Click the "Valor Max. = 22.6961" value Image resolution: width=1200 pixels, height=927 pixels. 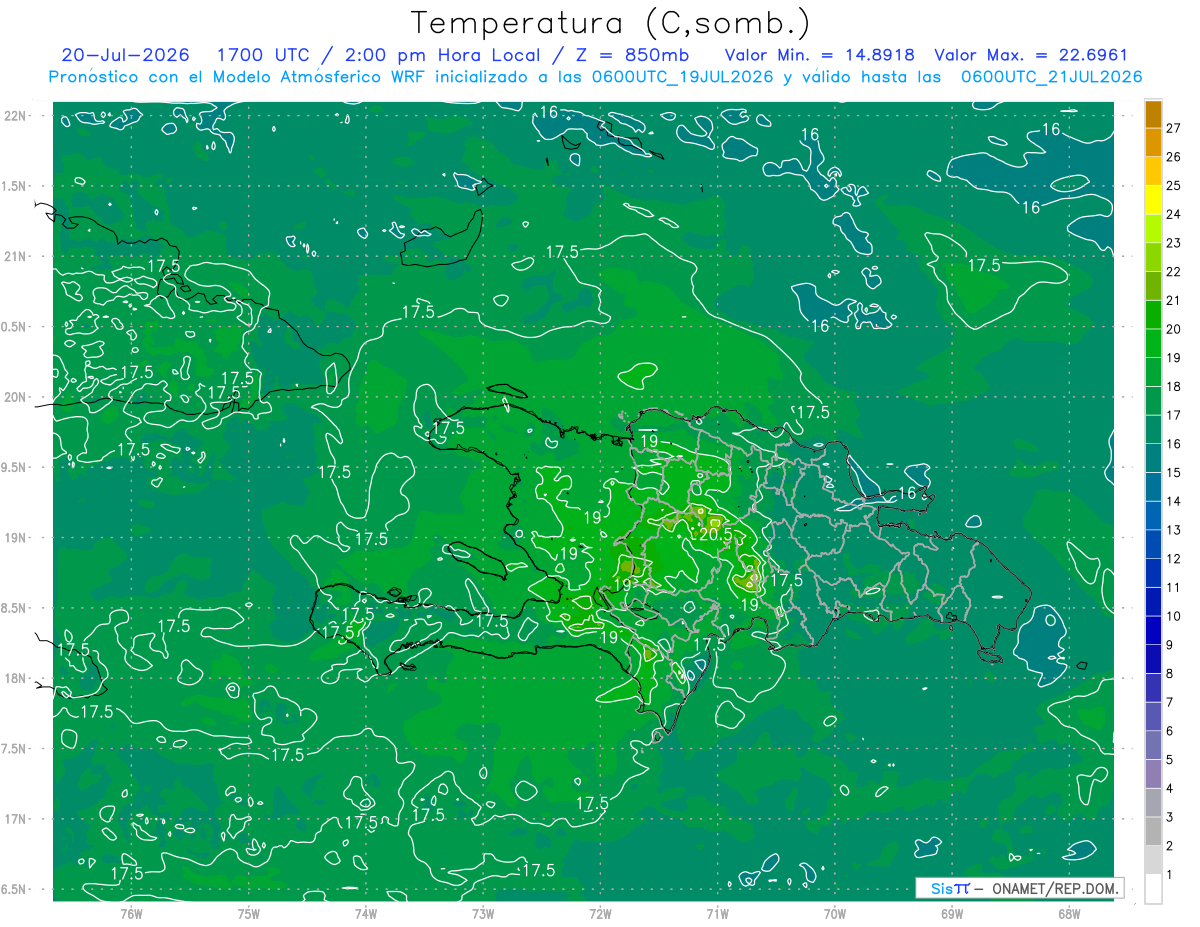(1031, 55)
